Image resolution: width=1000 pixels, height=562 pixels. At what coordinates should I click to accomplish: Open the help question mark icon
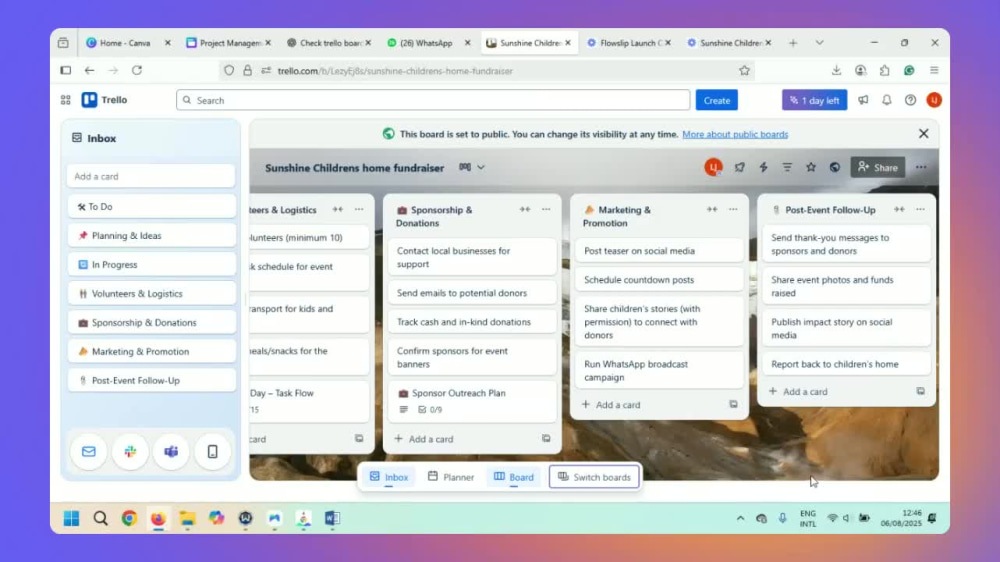tap(910, 100)
